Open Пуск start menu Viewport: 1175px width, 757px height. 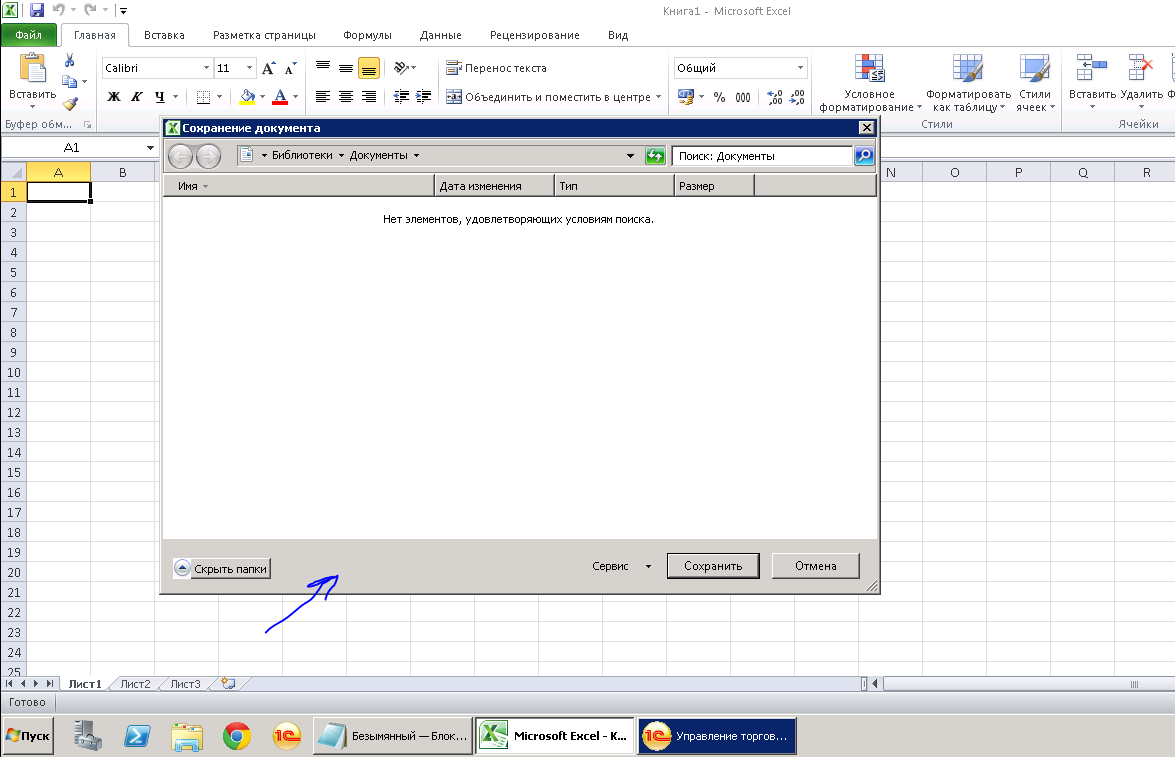28,736
